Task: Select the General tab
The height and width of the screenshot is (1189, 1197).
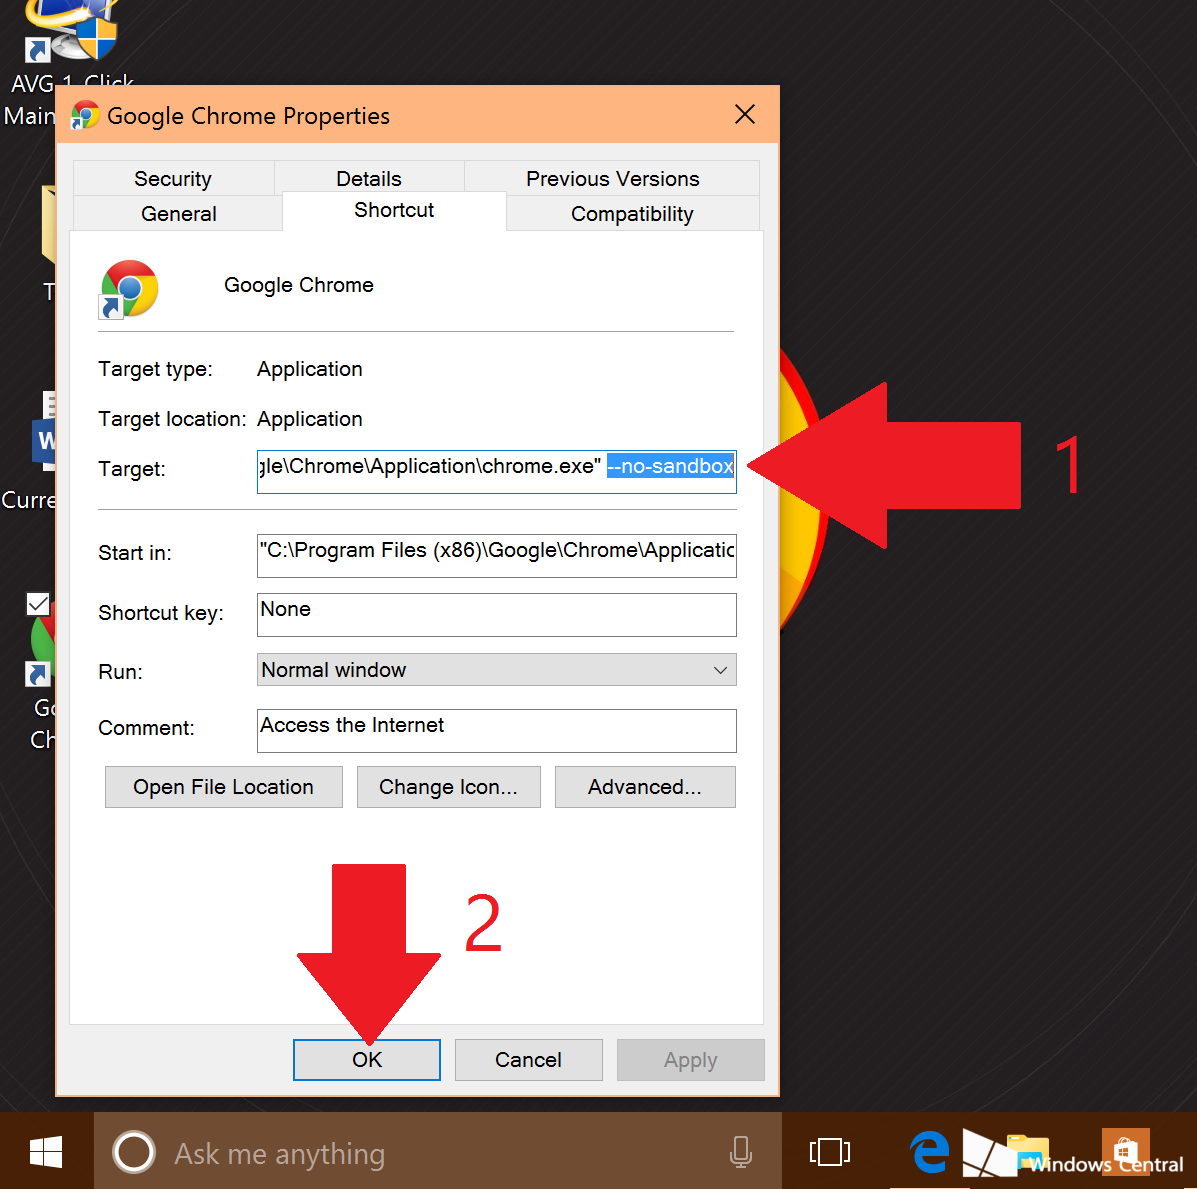Action: point(179,214)
